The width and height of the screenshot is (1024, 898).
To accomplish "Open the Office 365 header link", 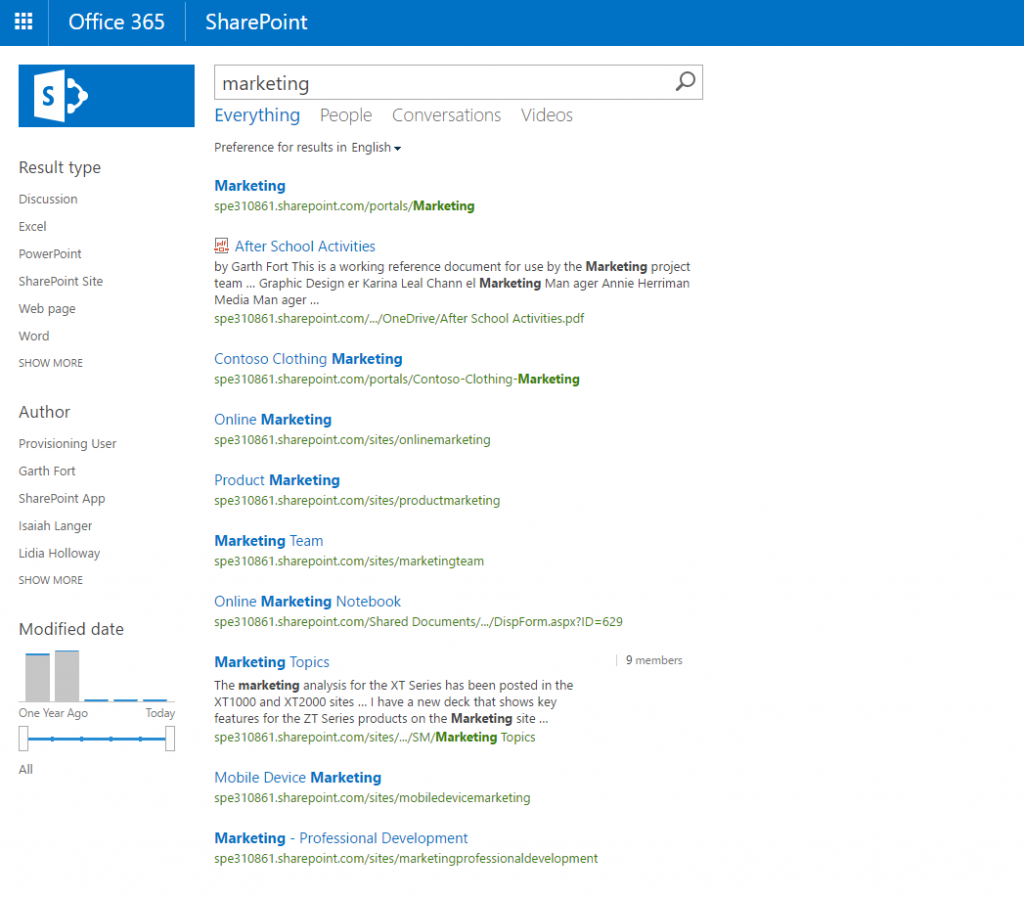I will click(116, 22).
